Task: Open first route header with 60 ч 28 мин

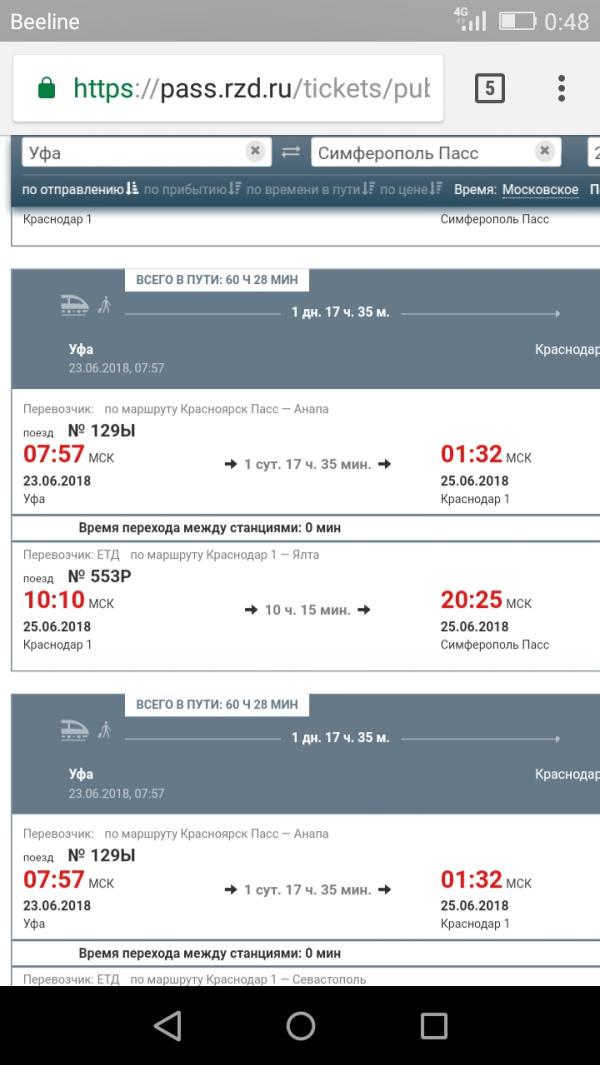Action: pyautogui.click(x=306, y=329)
